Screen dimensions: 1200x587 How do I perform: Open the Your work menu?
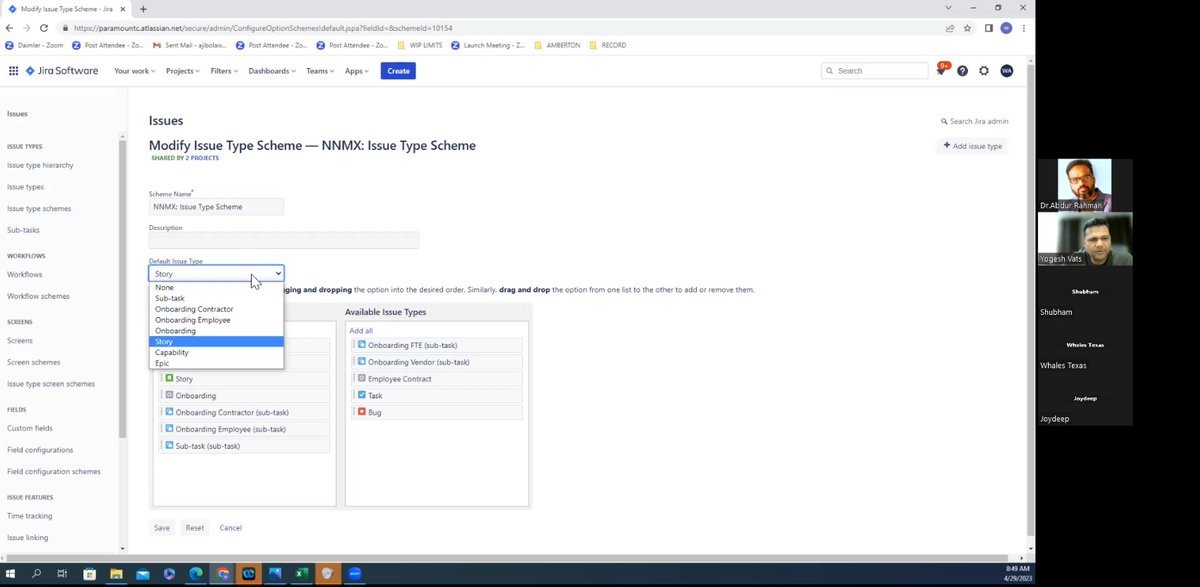pyautogui.click(x=134, y=70)
